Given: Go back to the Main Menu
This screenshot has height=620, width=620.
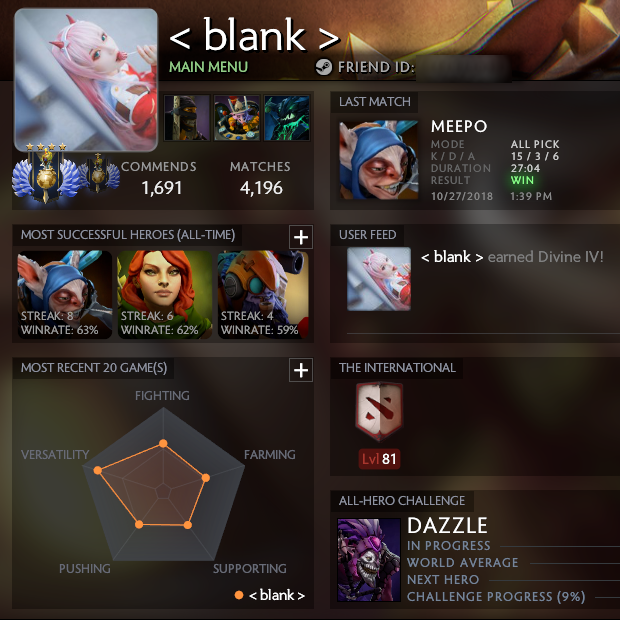Looking at the screenshot, I should [208, 67].
